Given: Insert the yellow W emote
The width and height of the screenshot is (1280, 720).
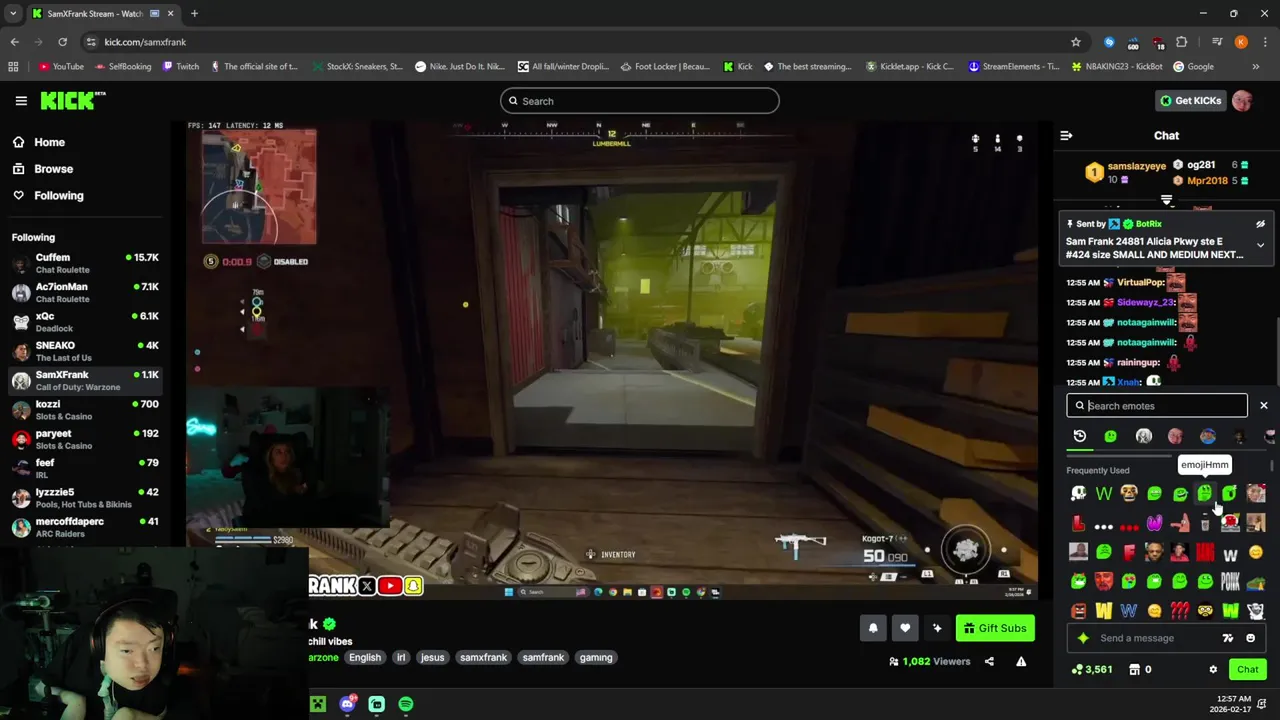Looking at the screenshot, I should (x=1103, y=611).
